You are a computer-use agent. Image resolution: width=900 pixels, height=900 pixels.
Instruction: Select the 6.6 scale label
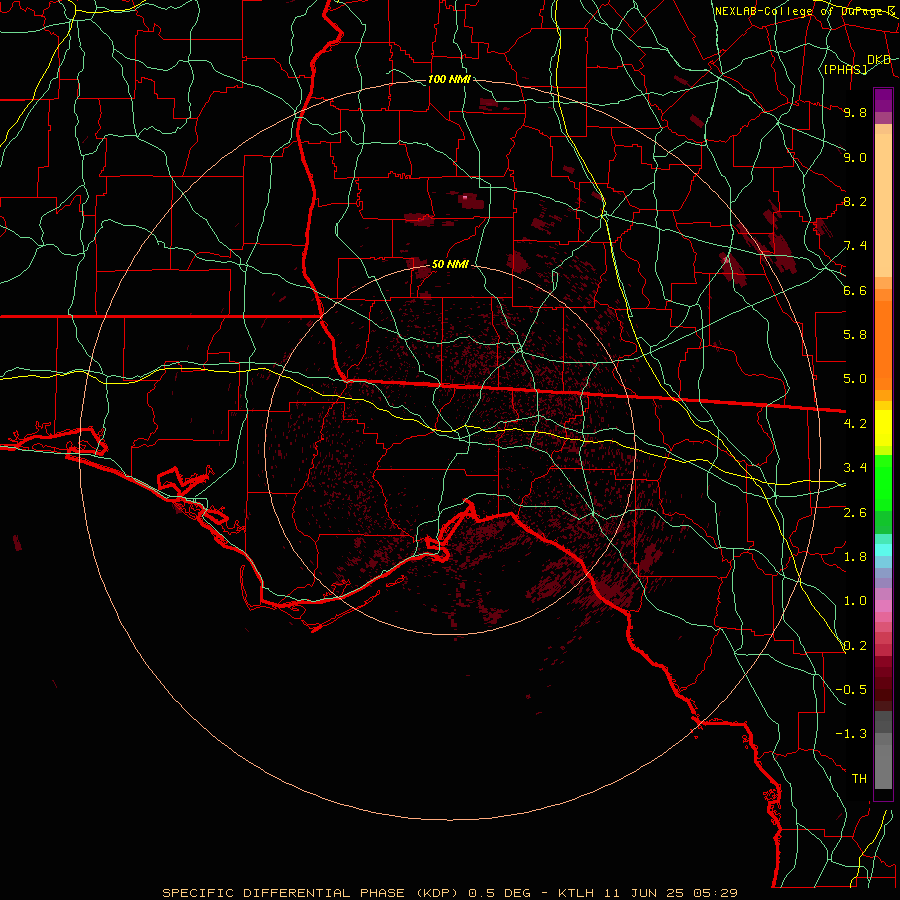855,290
